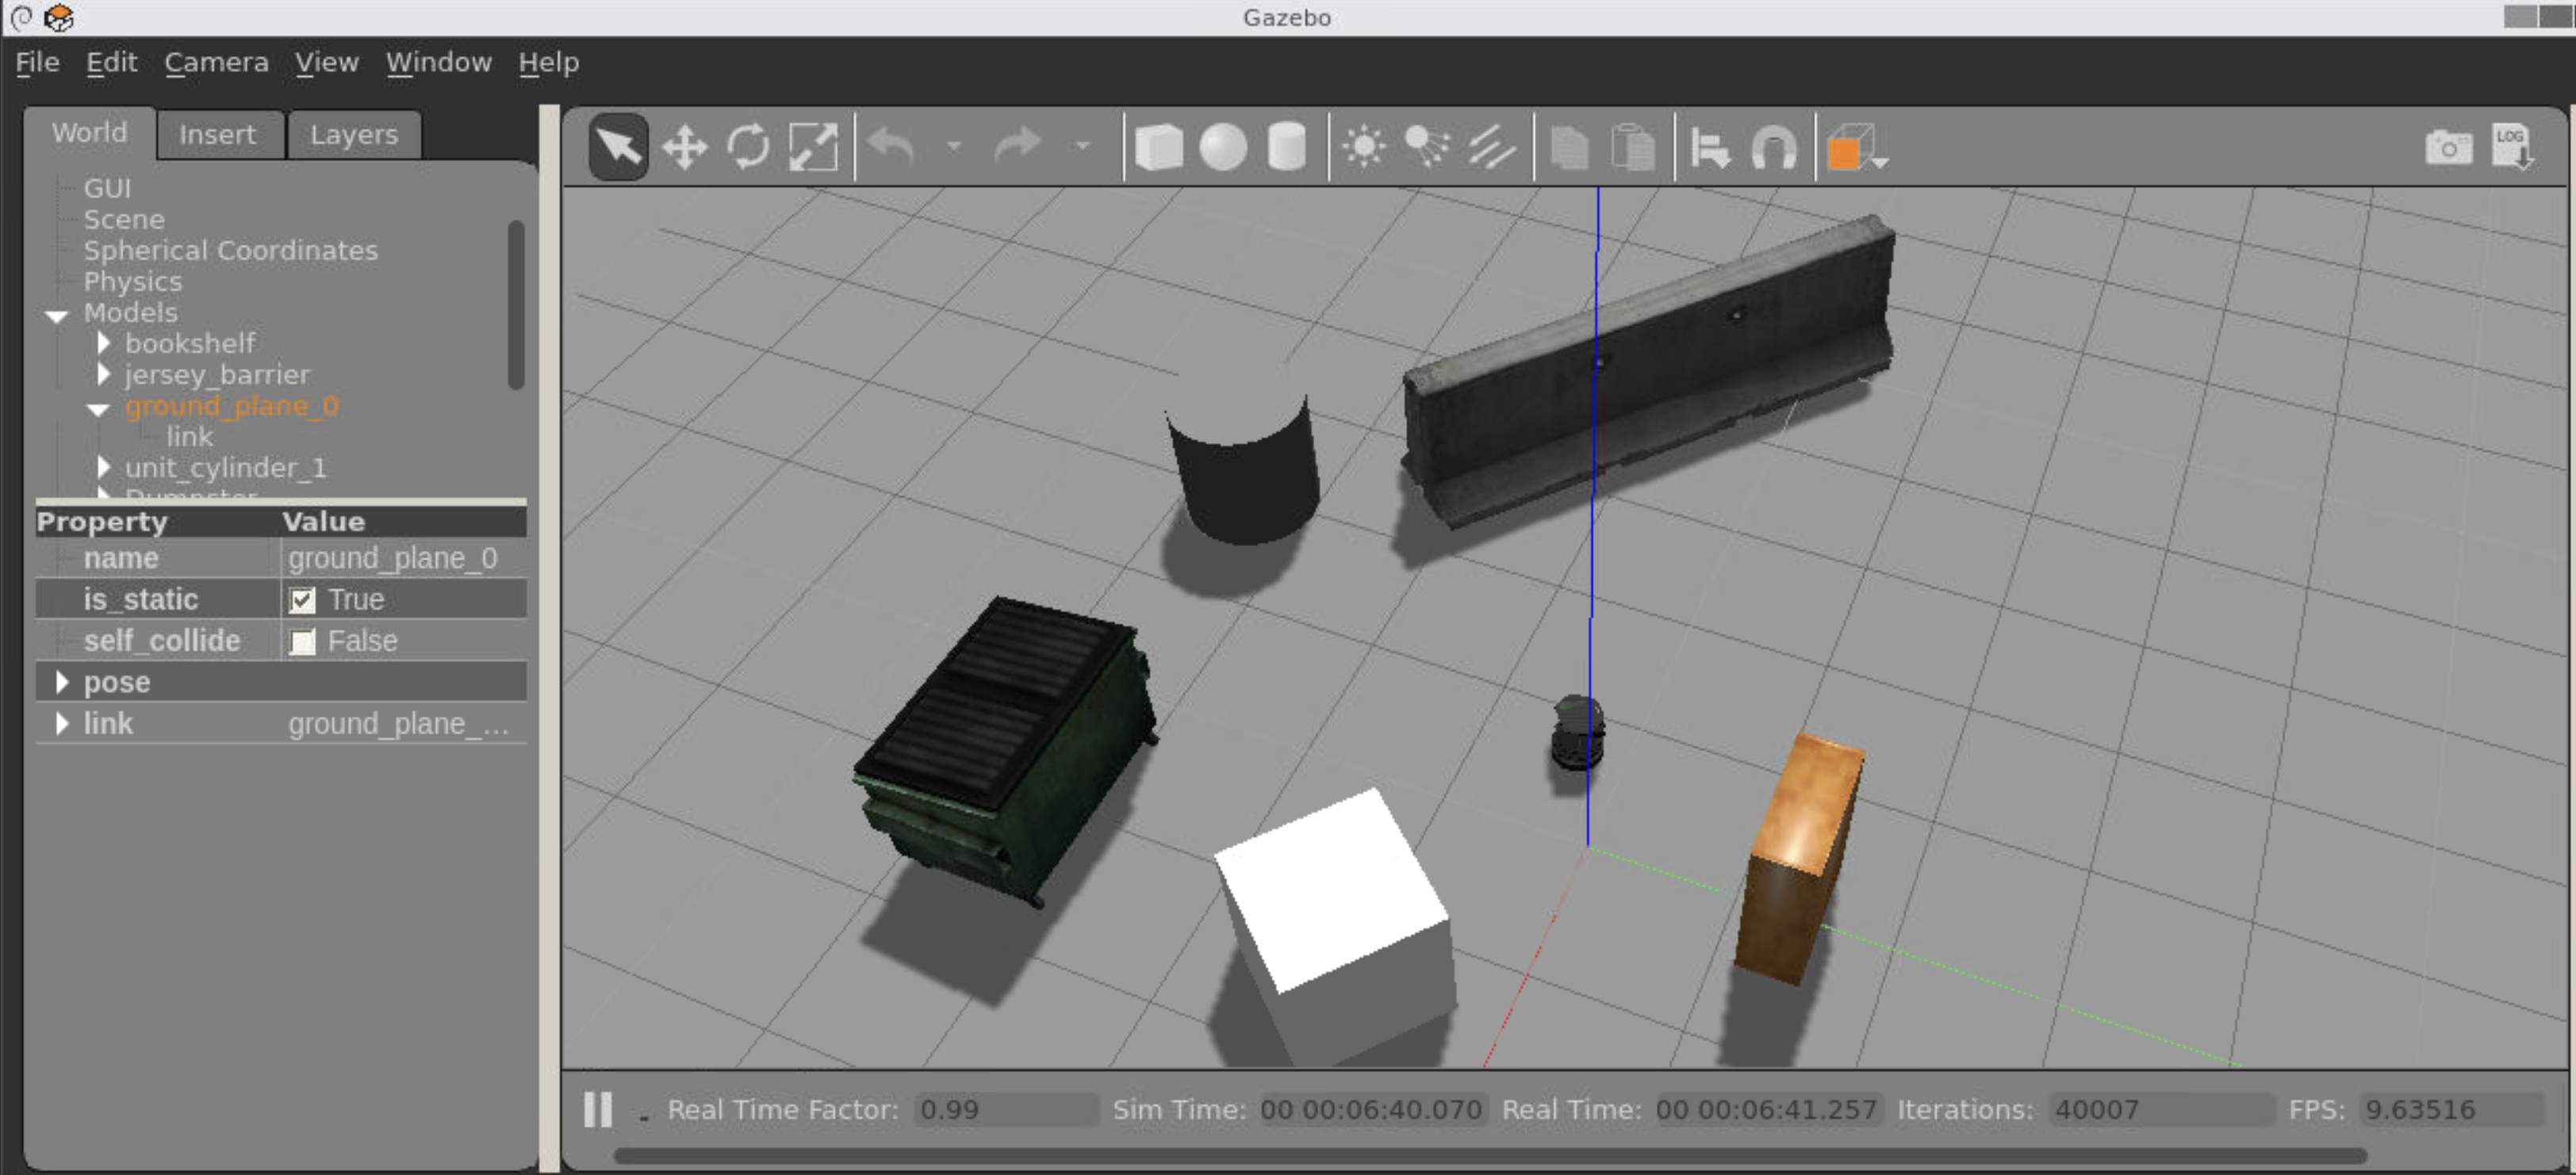Expand the pose property row
The height and width of the screenshot is (1175, 2576).
point(63,681)
